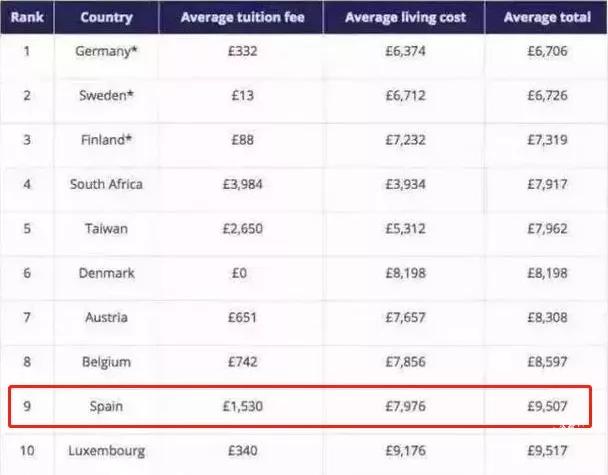Click South Africa's £3,984 tuition fee cell

click(240, 184)
